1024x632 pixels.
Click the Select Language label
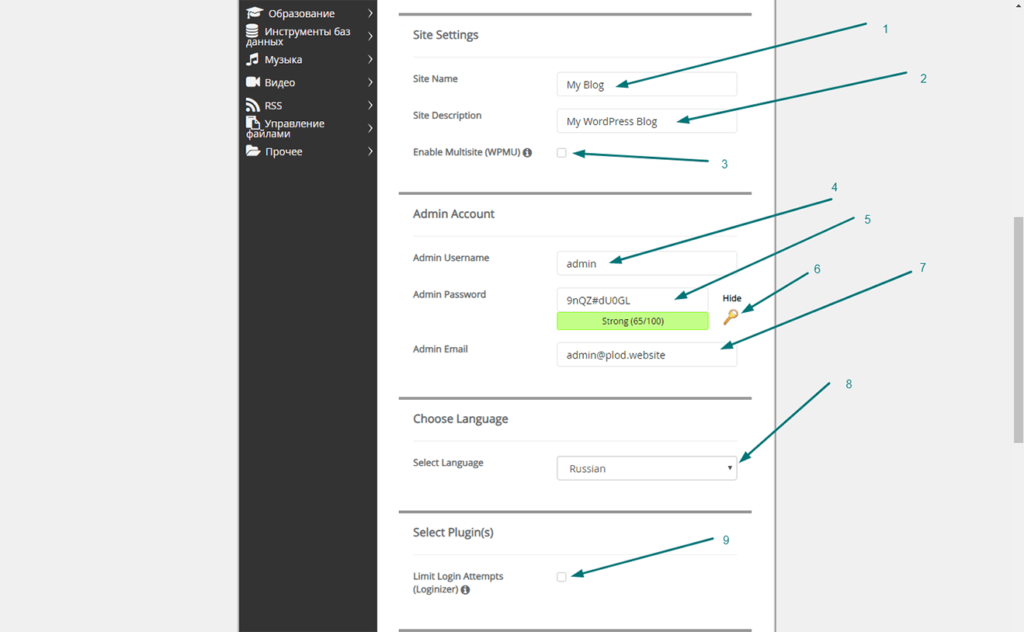(448, 462)
